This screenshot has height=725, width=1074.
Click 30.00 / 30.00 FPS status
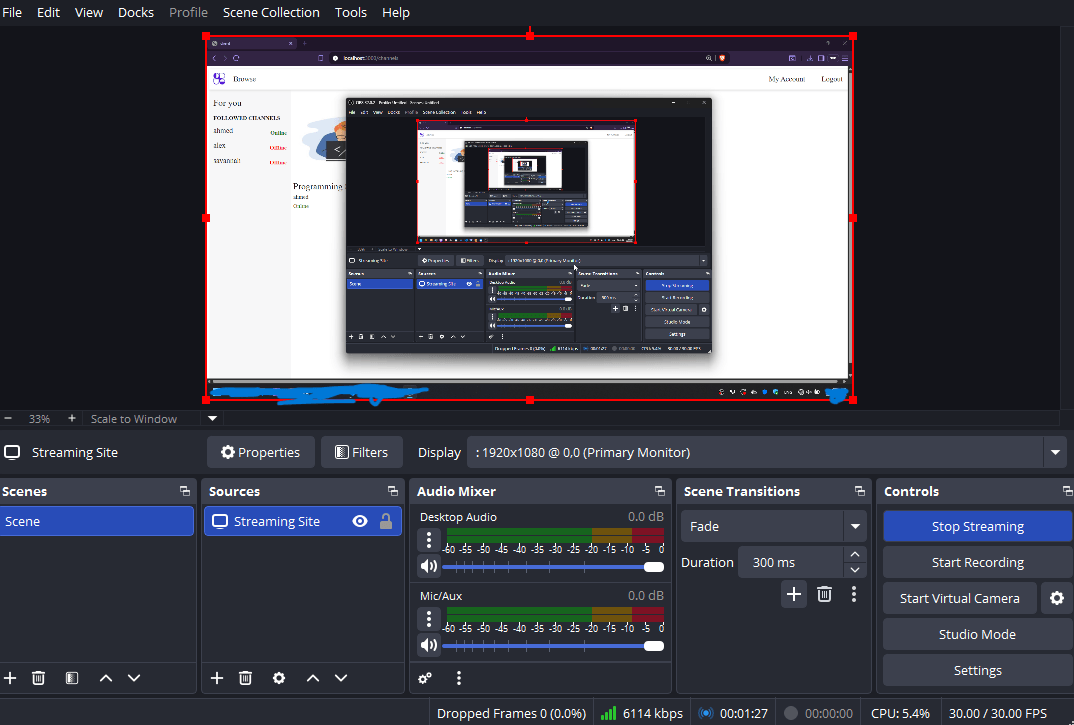click(997, 713)
